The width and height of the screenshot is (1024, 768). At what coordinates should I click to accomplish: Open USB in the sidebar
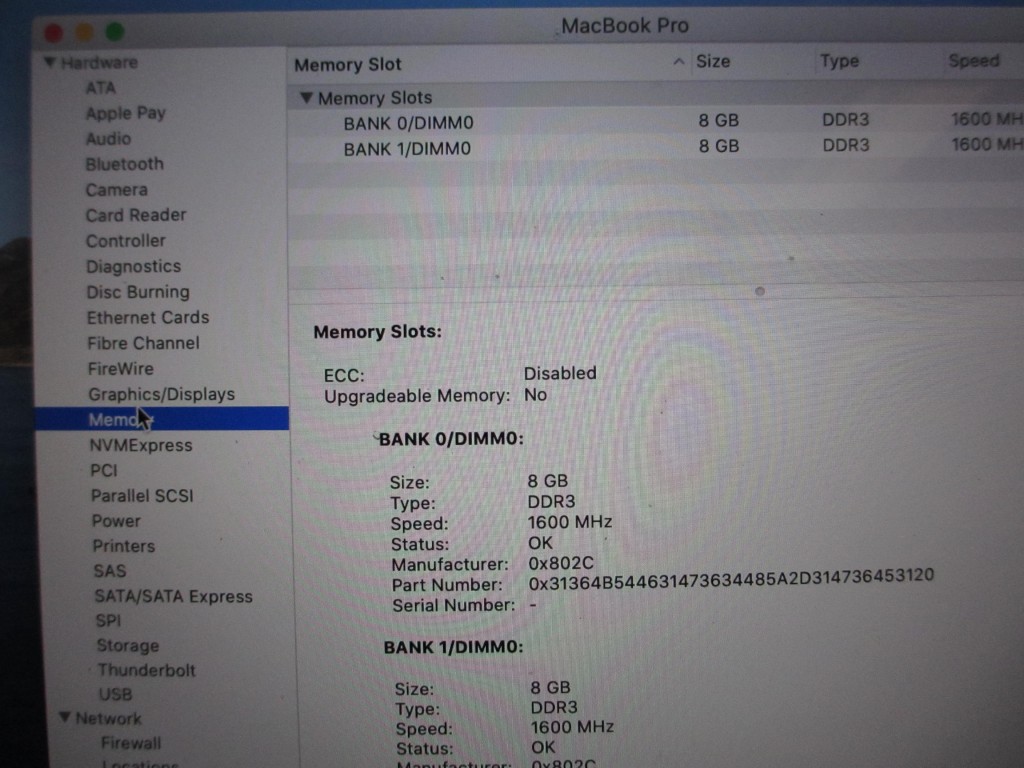click(x=116, y=694)
